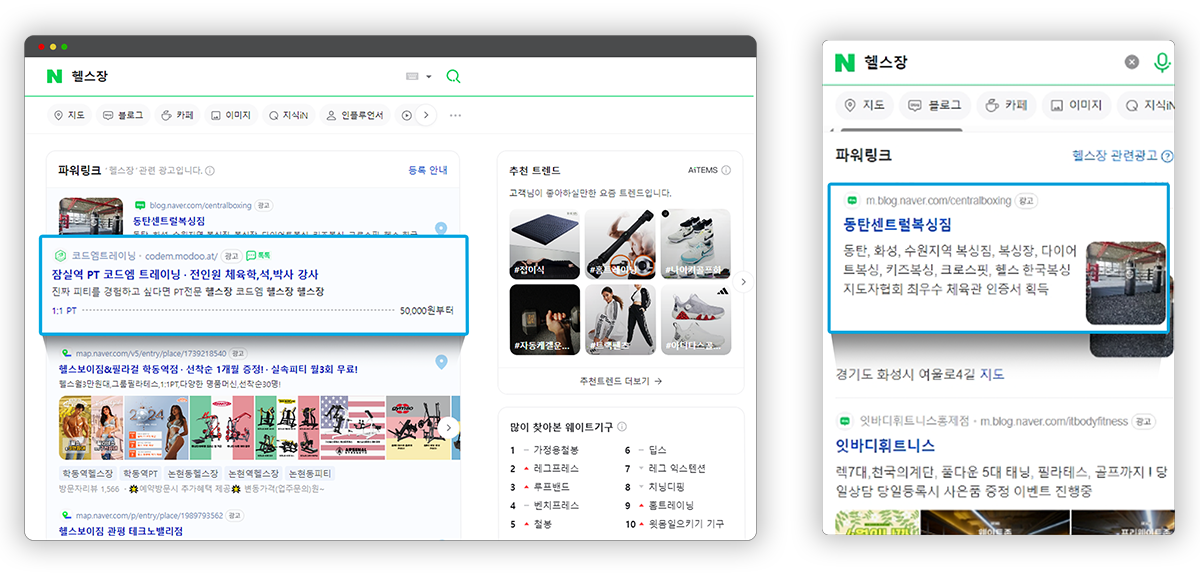1200x576 pixels.
Task: Click 딥스 in ranking list
Action: point(658,450)
